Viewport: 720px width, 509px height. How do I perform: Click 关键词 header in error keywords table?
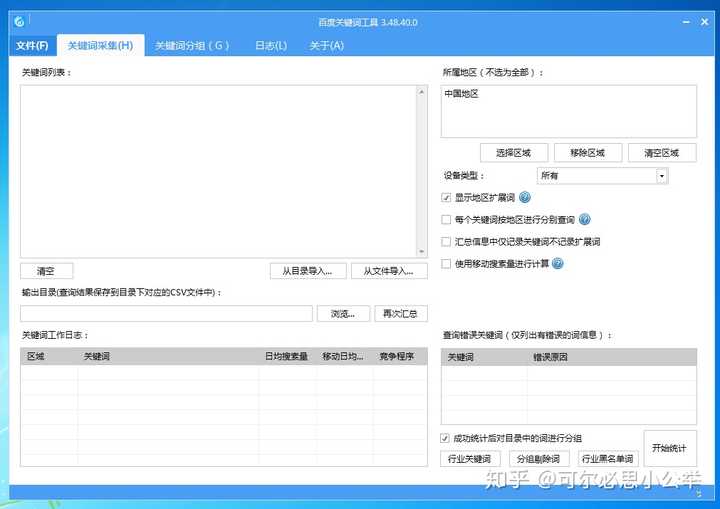click(x=484, y=357)
